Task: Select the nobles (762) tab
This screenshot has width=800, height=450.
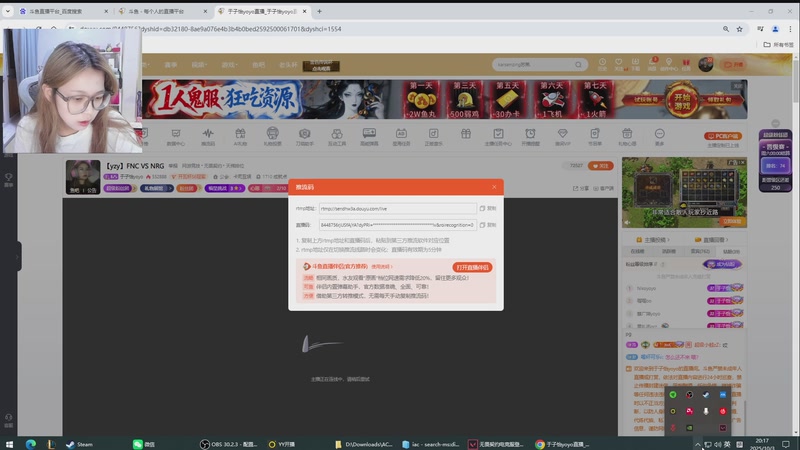Action: pos(700,252)
